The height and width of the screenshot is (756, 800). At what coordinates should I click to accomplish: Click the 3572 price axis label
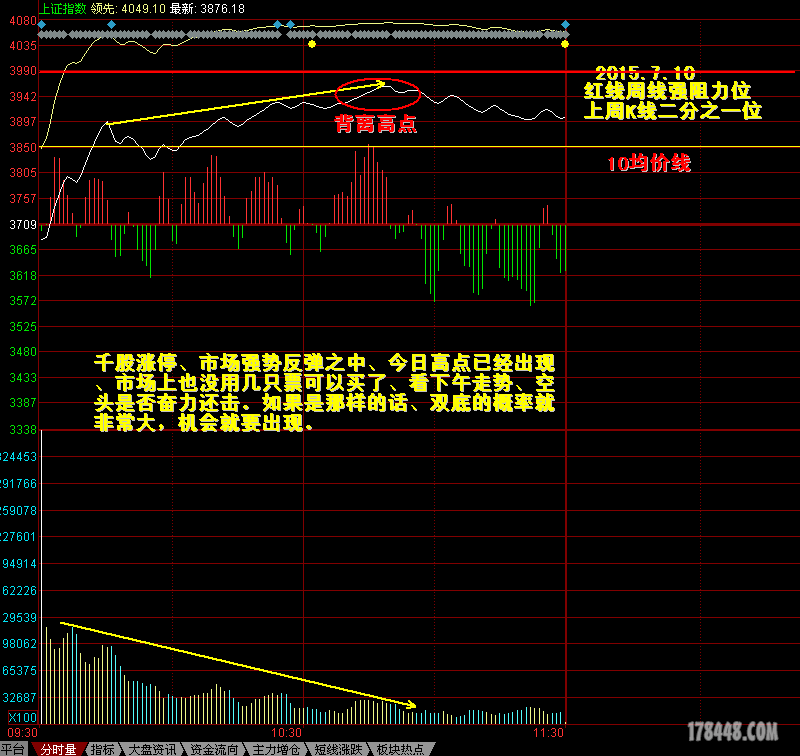tap(23, 300)
